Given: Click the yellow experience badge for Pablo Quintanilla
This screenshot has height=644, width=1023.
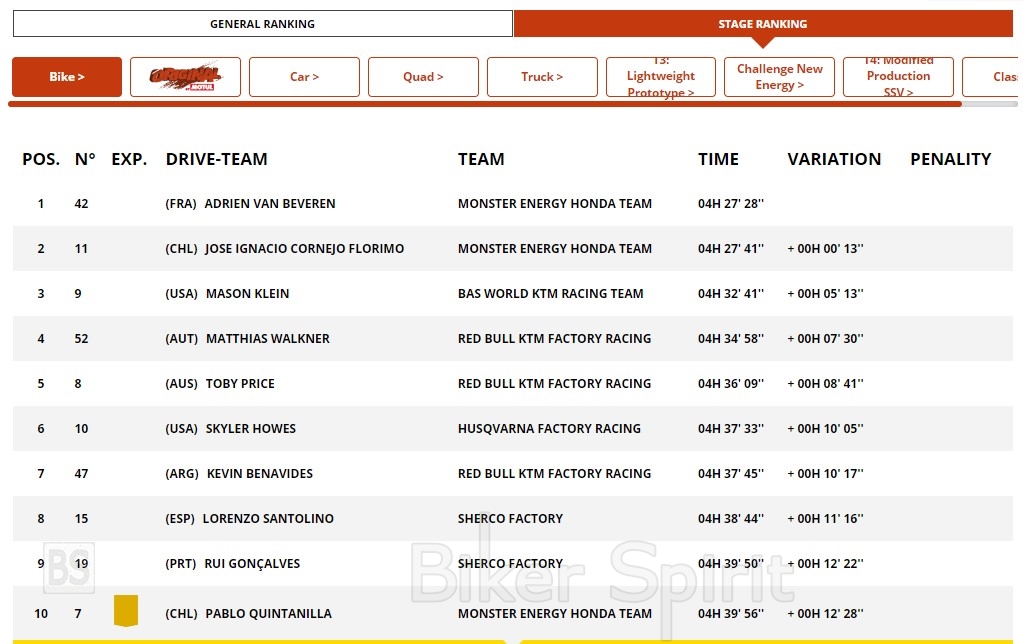Looking at the screenshot, I should (x=125, y=611).
